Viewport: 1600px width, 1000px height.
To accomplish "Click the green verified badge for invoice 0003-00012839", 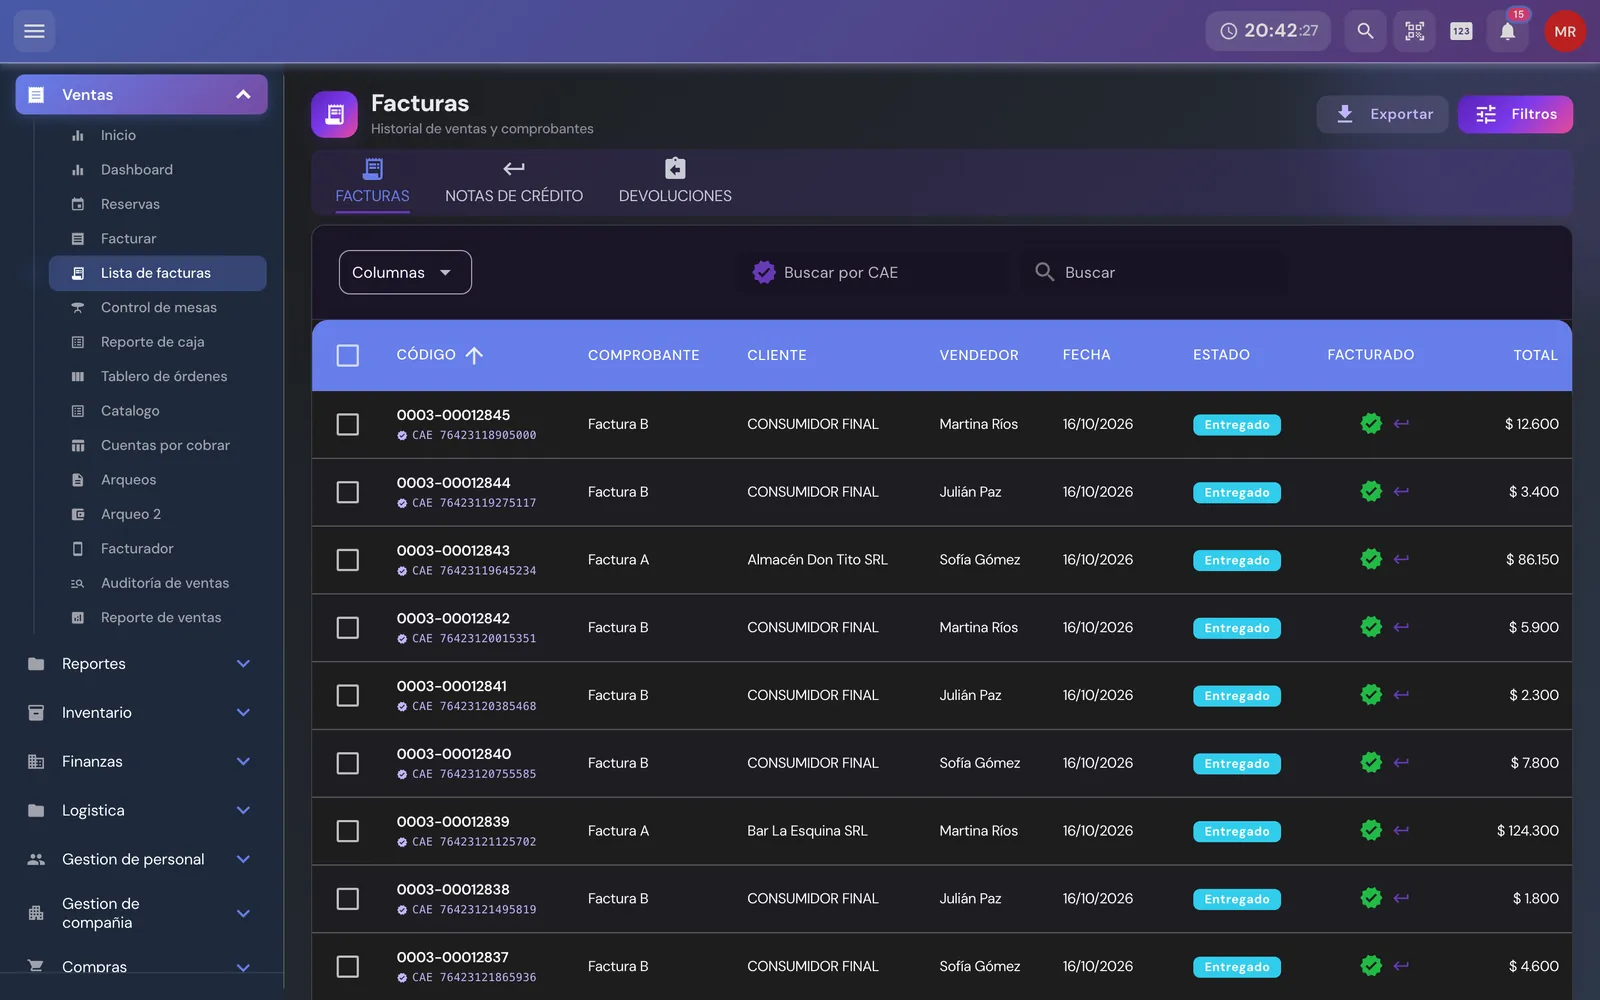I will pos(1371,830).
